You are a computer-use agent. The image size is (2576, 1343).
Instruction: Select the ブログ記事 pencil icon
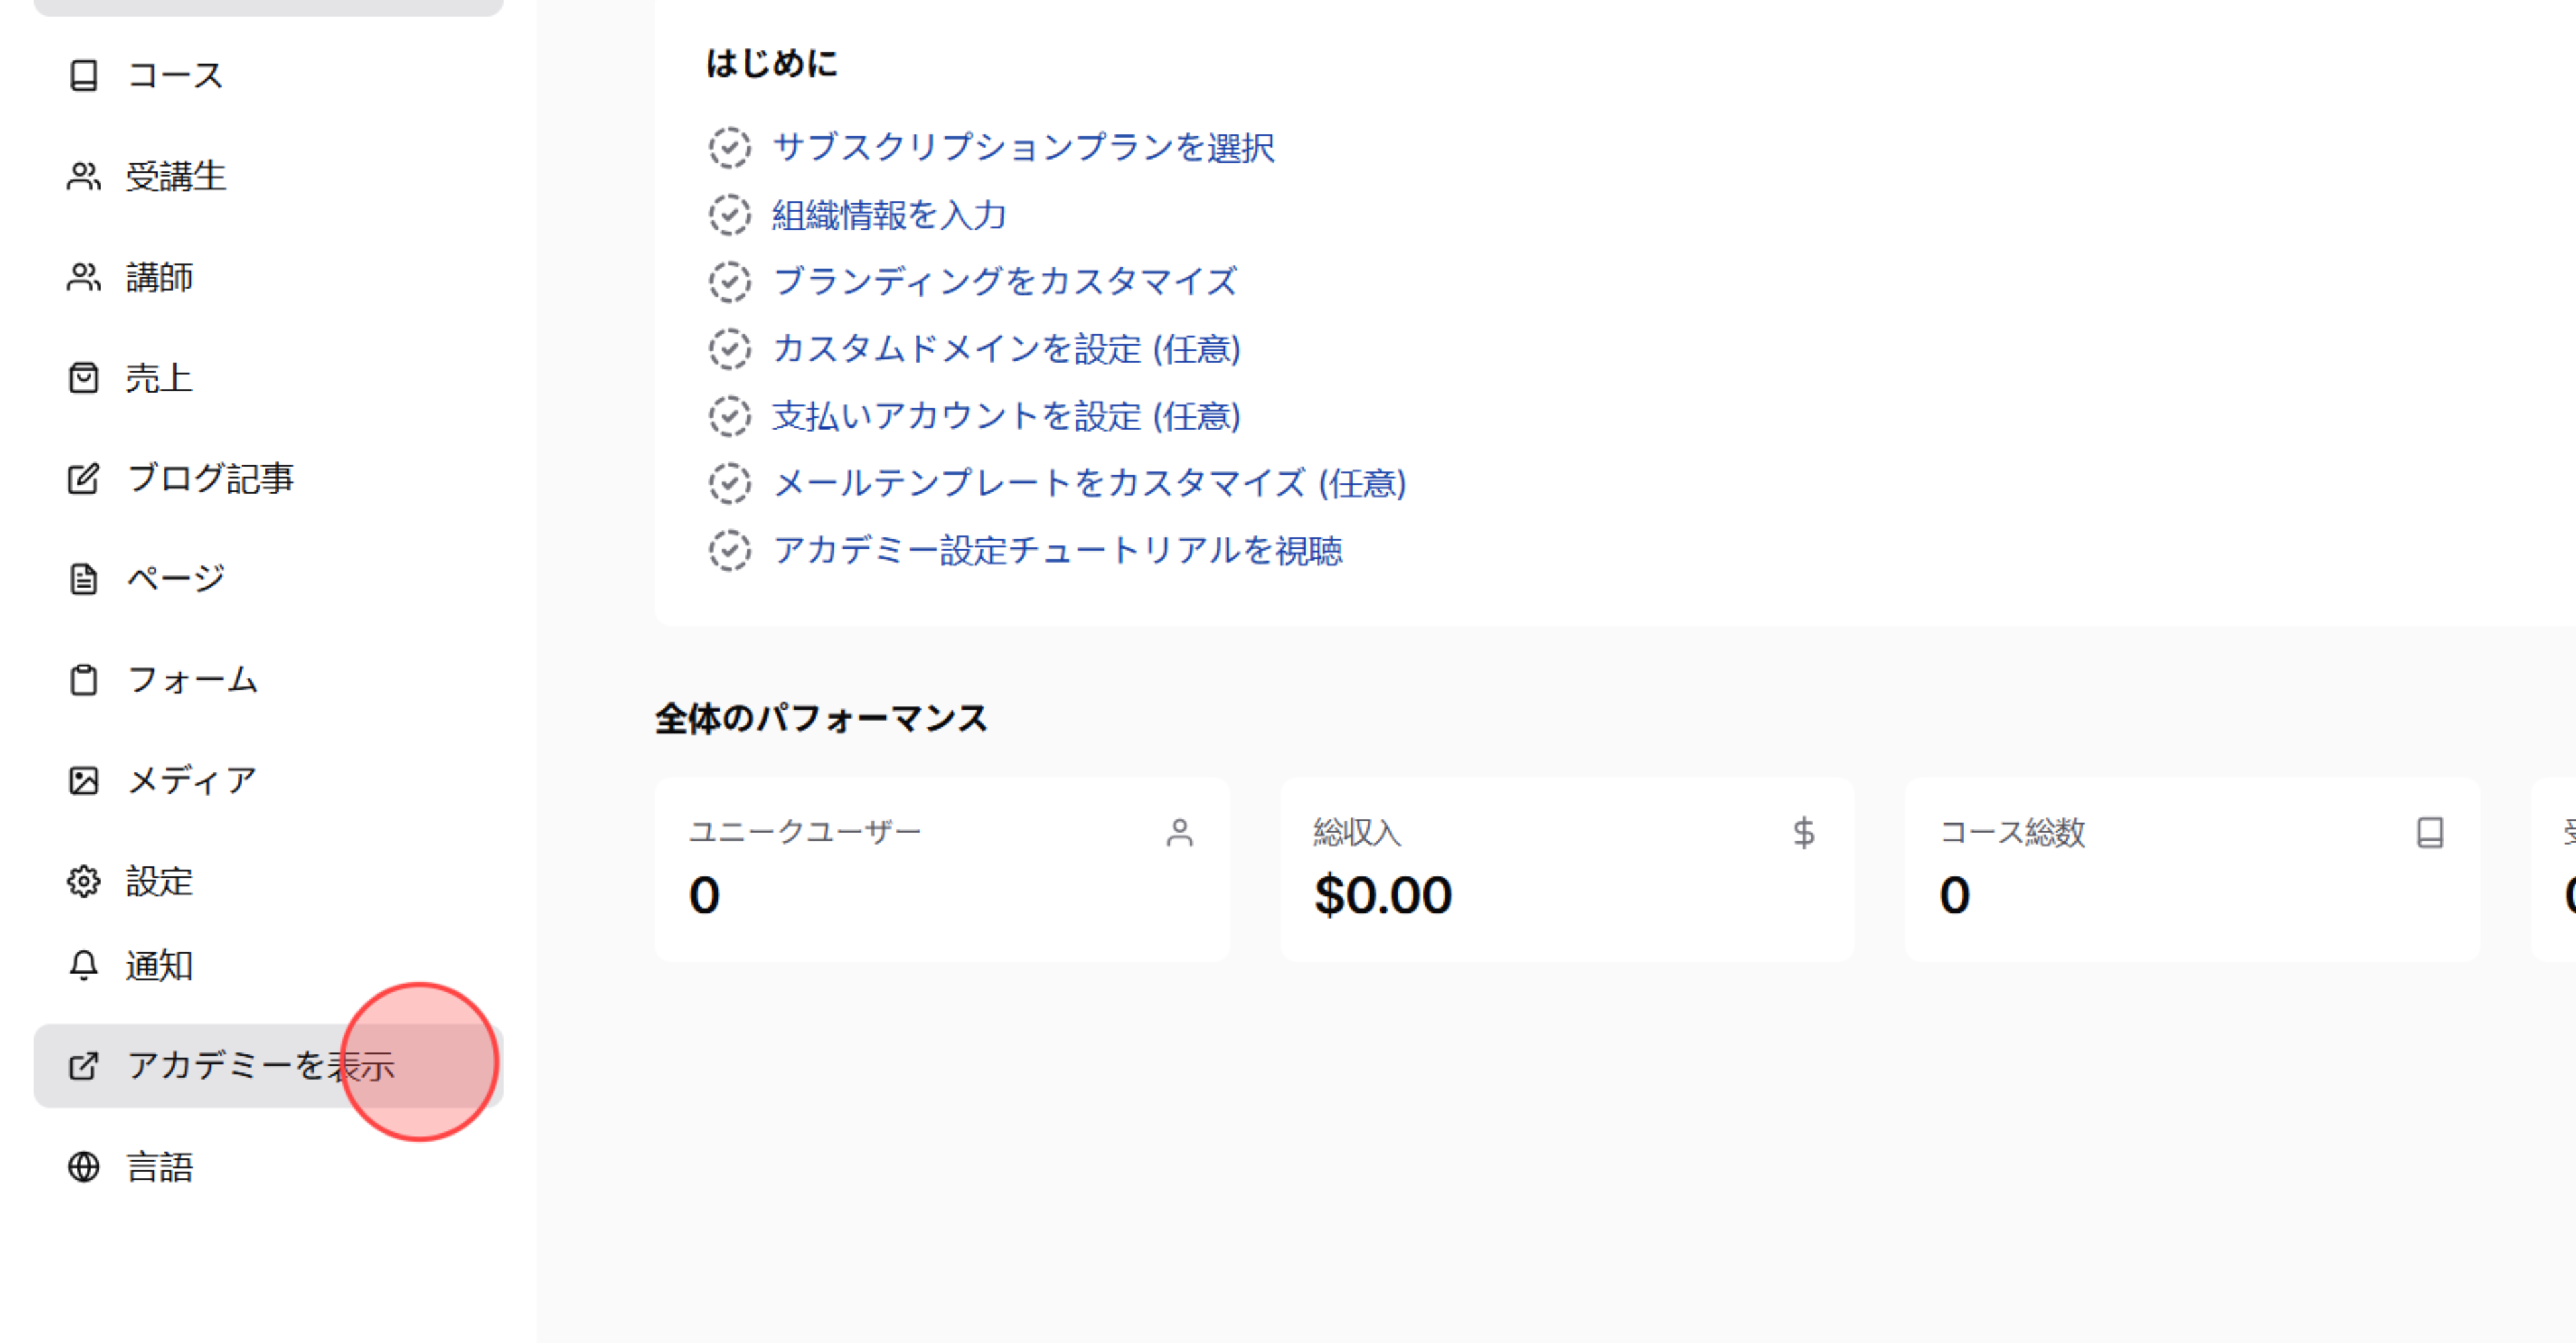coord(84,477)
